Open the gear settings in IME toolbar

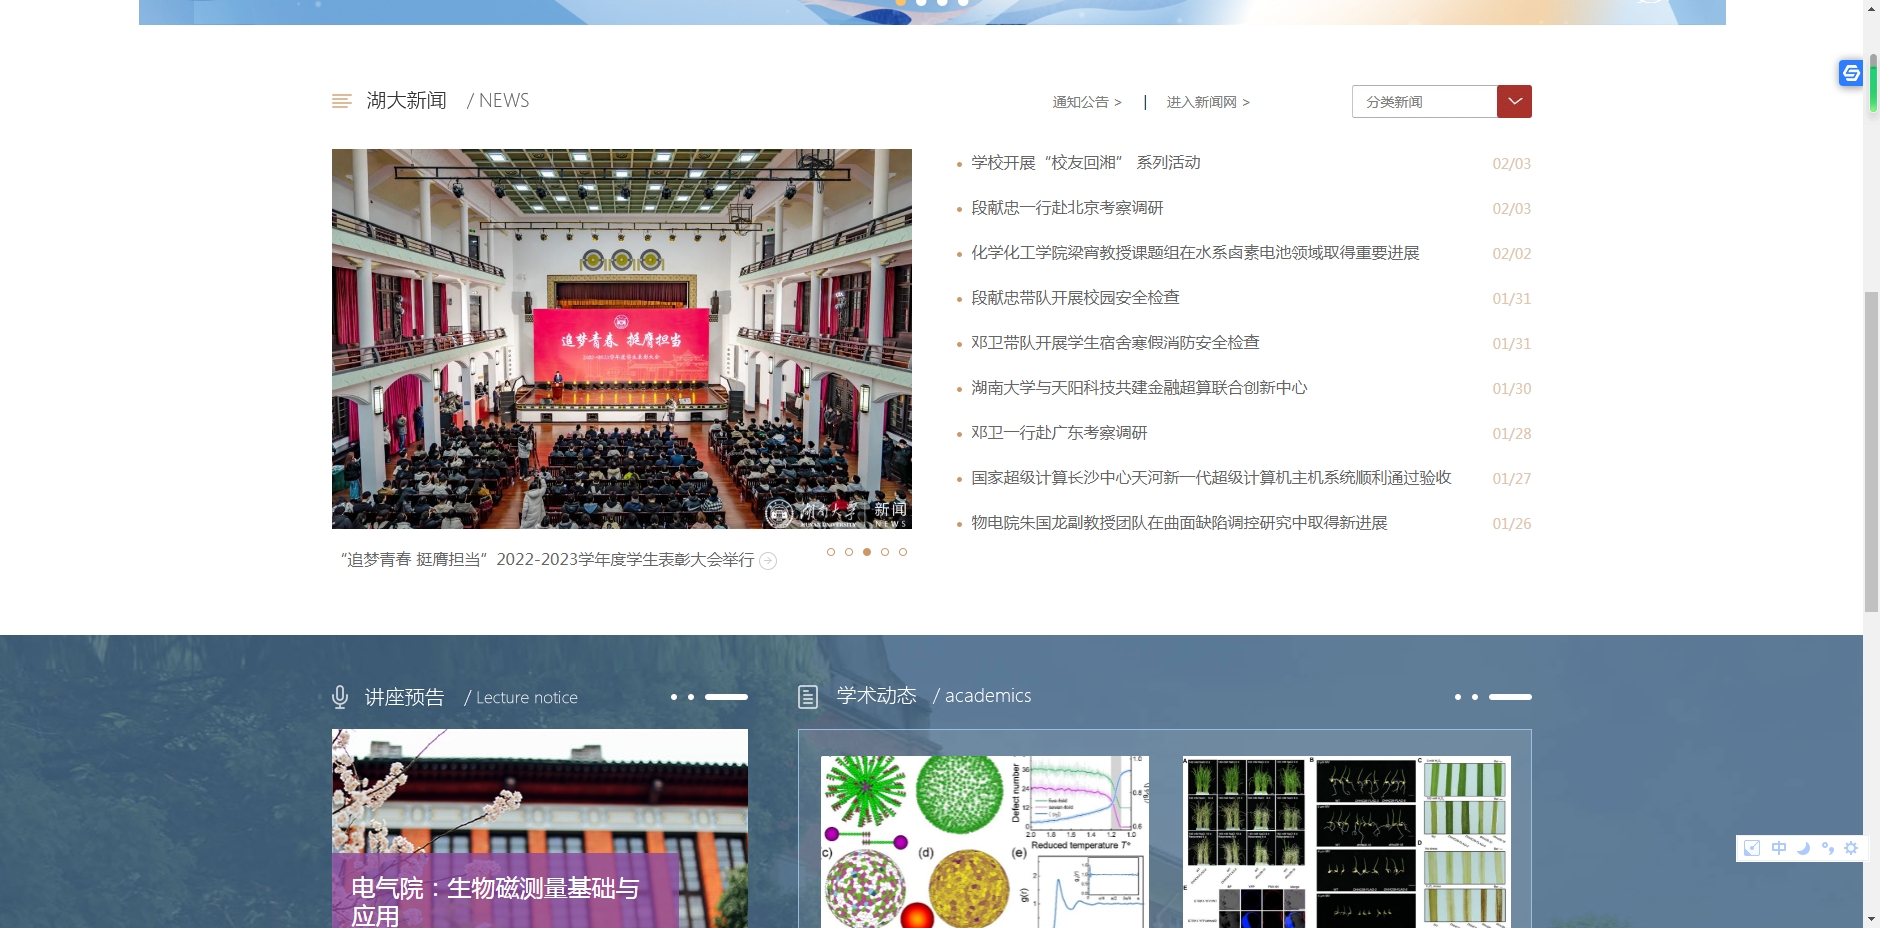1851,848
